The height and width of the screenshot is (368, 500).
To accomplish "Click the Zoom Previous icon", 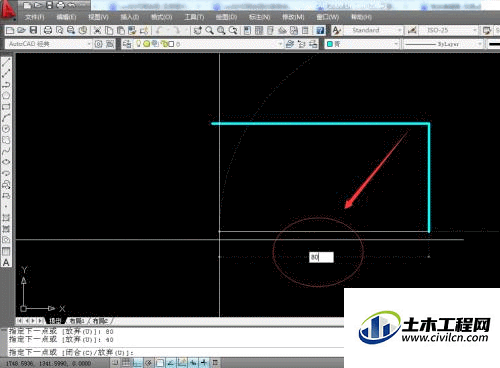I will (233, 31).
